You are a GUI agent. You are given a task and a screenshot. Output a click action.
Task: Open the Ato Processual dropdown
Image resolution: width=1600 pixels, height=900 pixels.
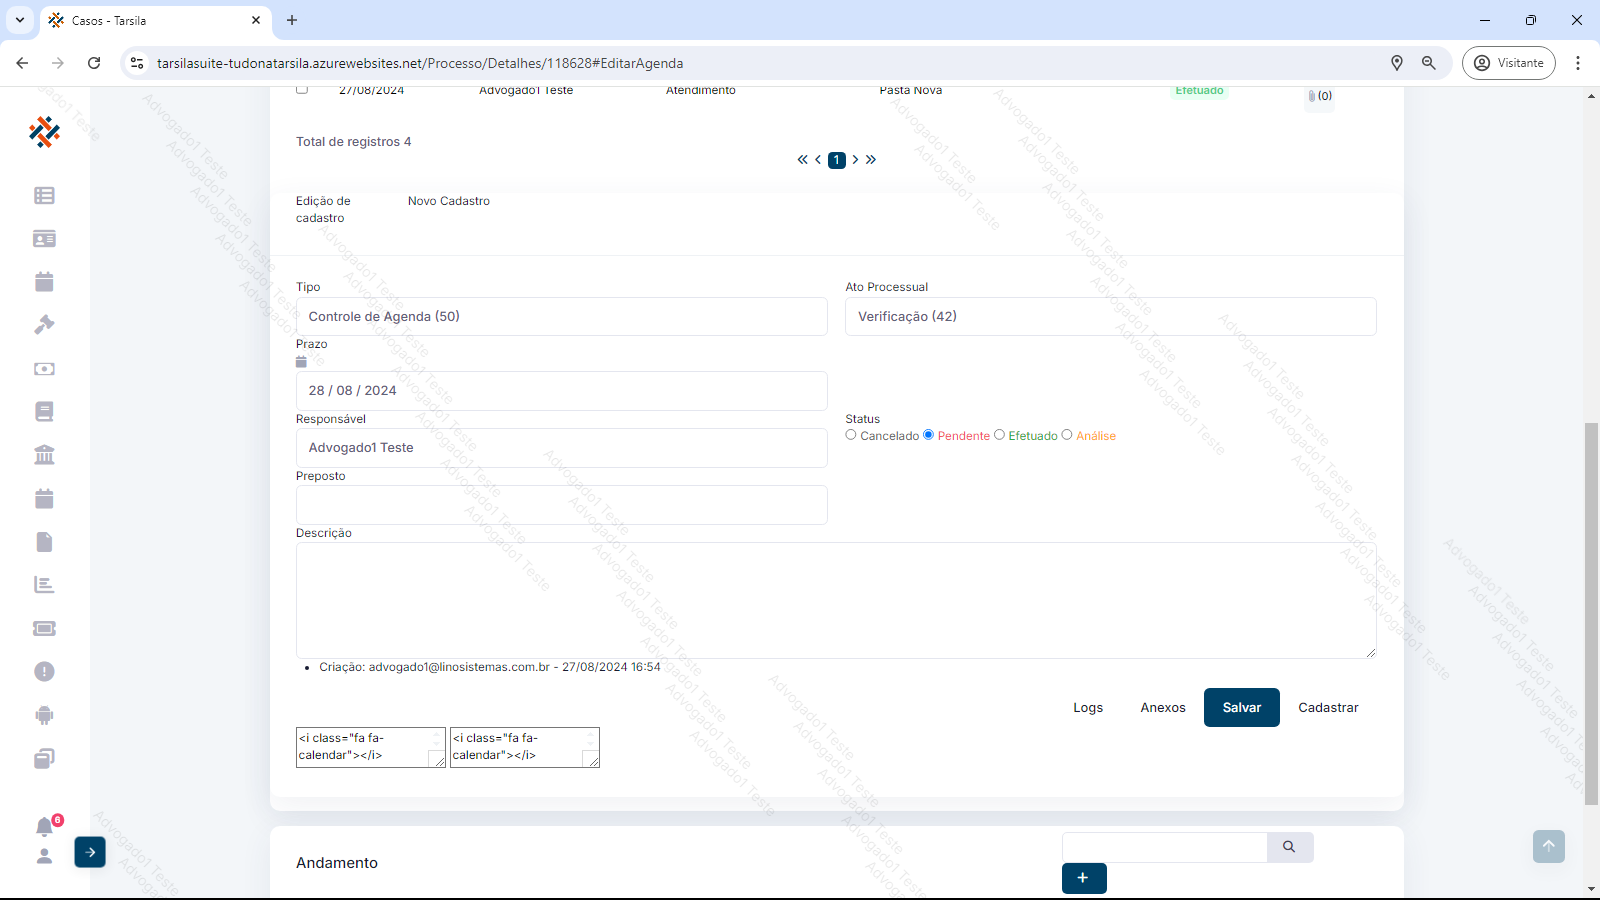click(x=1110, y=317)
